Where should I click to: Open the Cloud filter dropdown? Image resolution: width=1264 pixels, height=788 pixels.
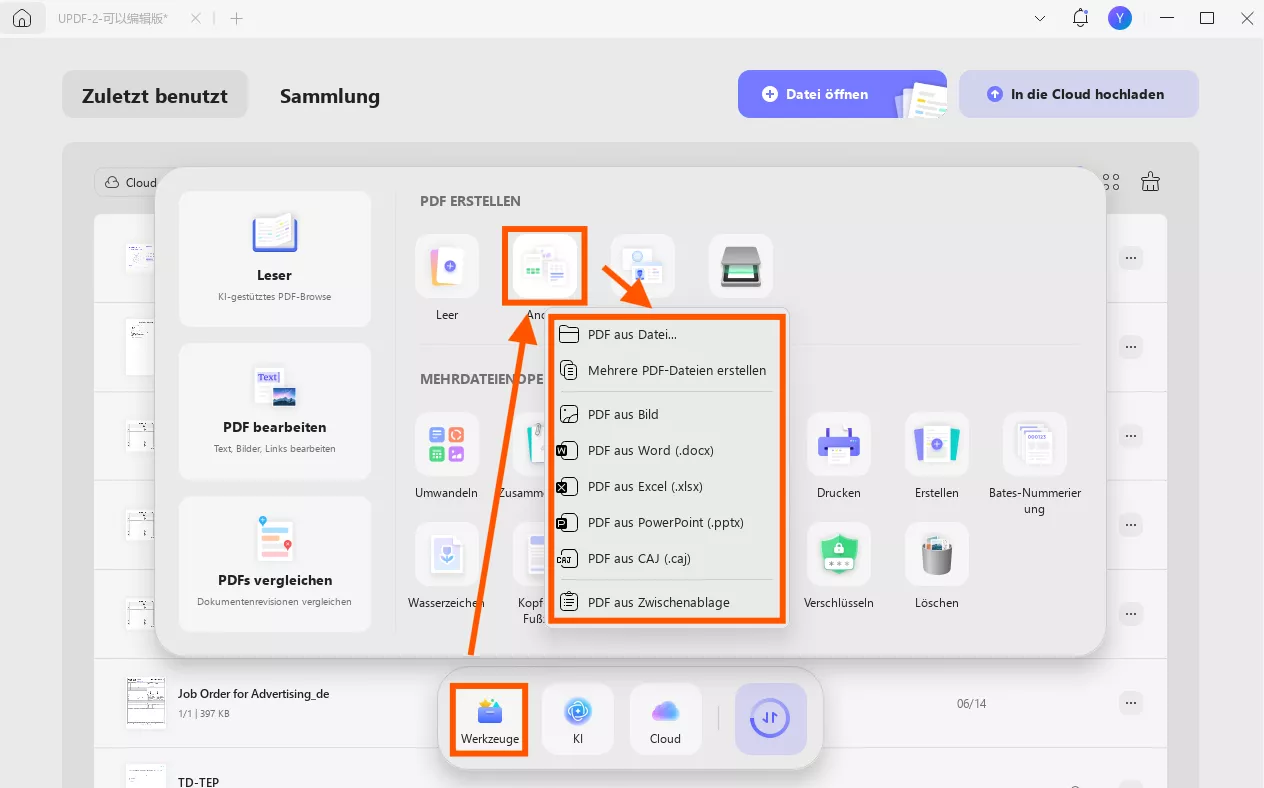(x=130, y=182)
